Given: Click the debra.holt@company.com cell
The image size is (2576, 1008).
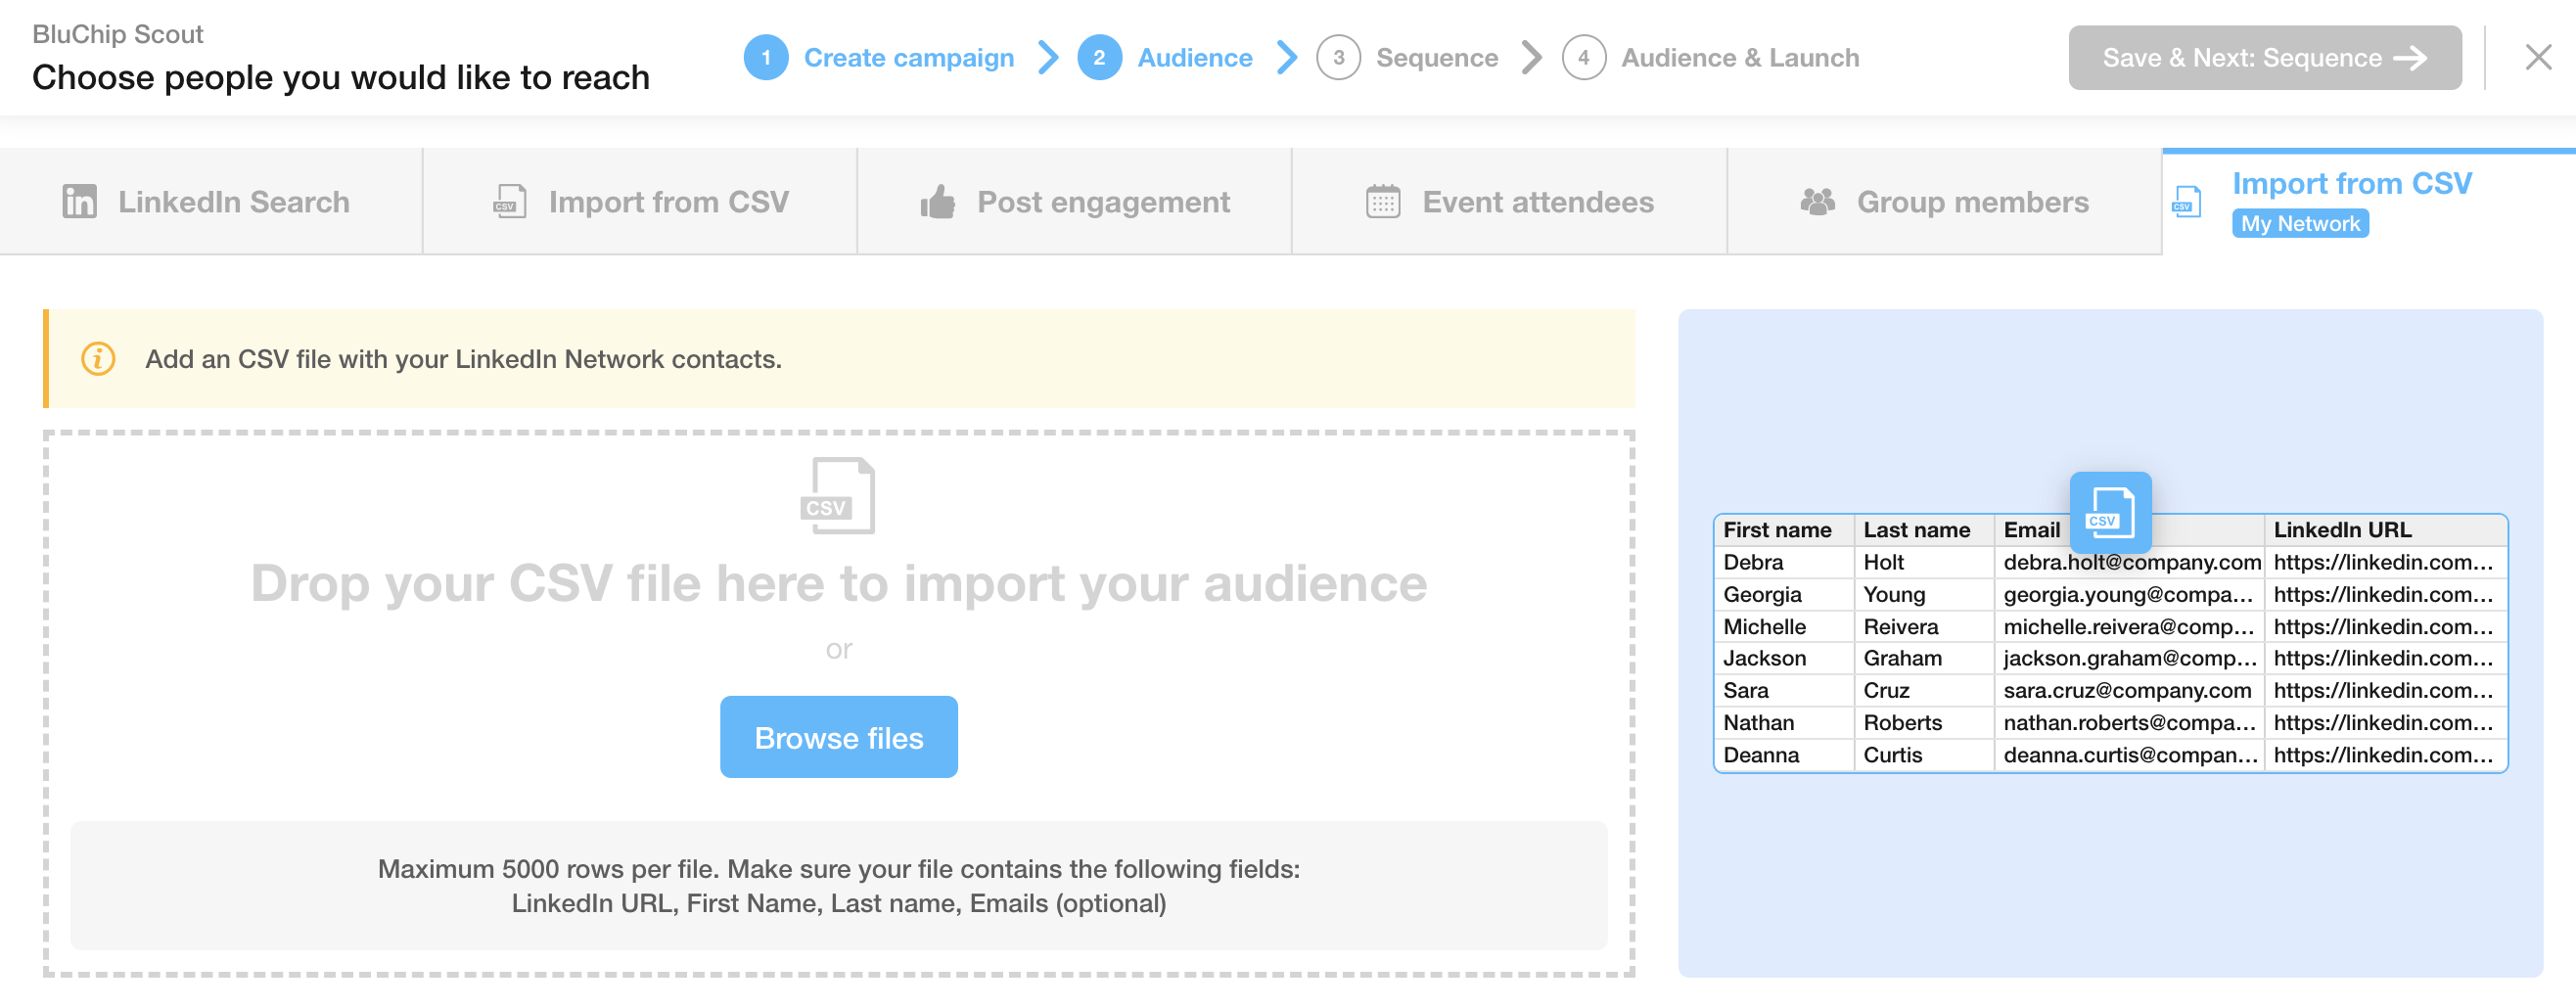Looking at the screenshot, I should (x=2132, y=562).
